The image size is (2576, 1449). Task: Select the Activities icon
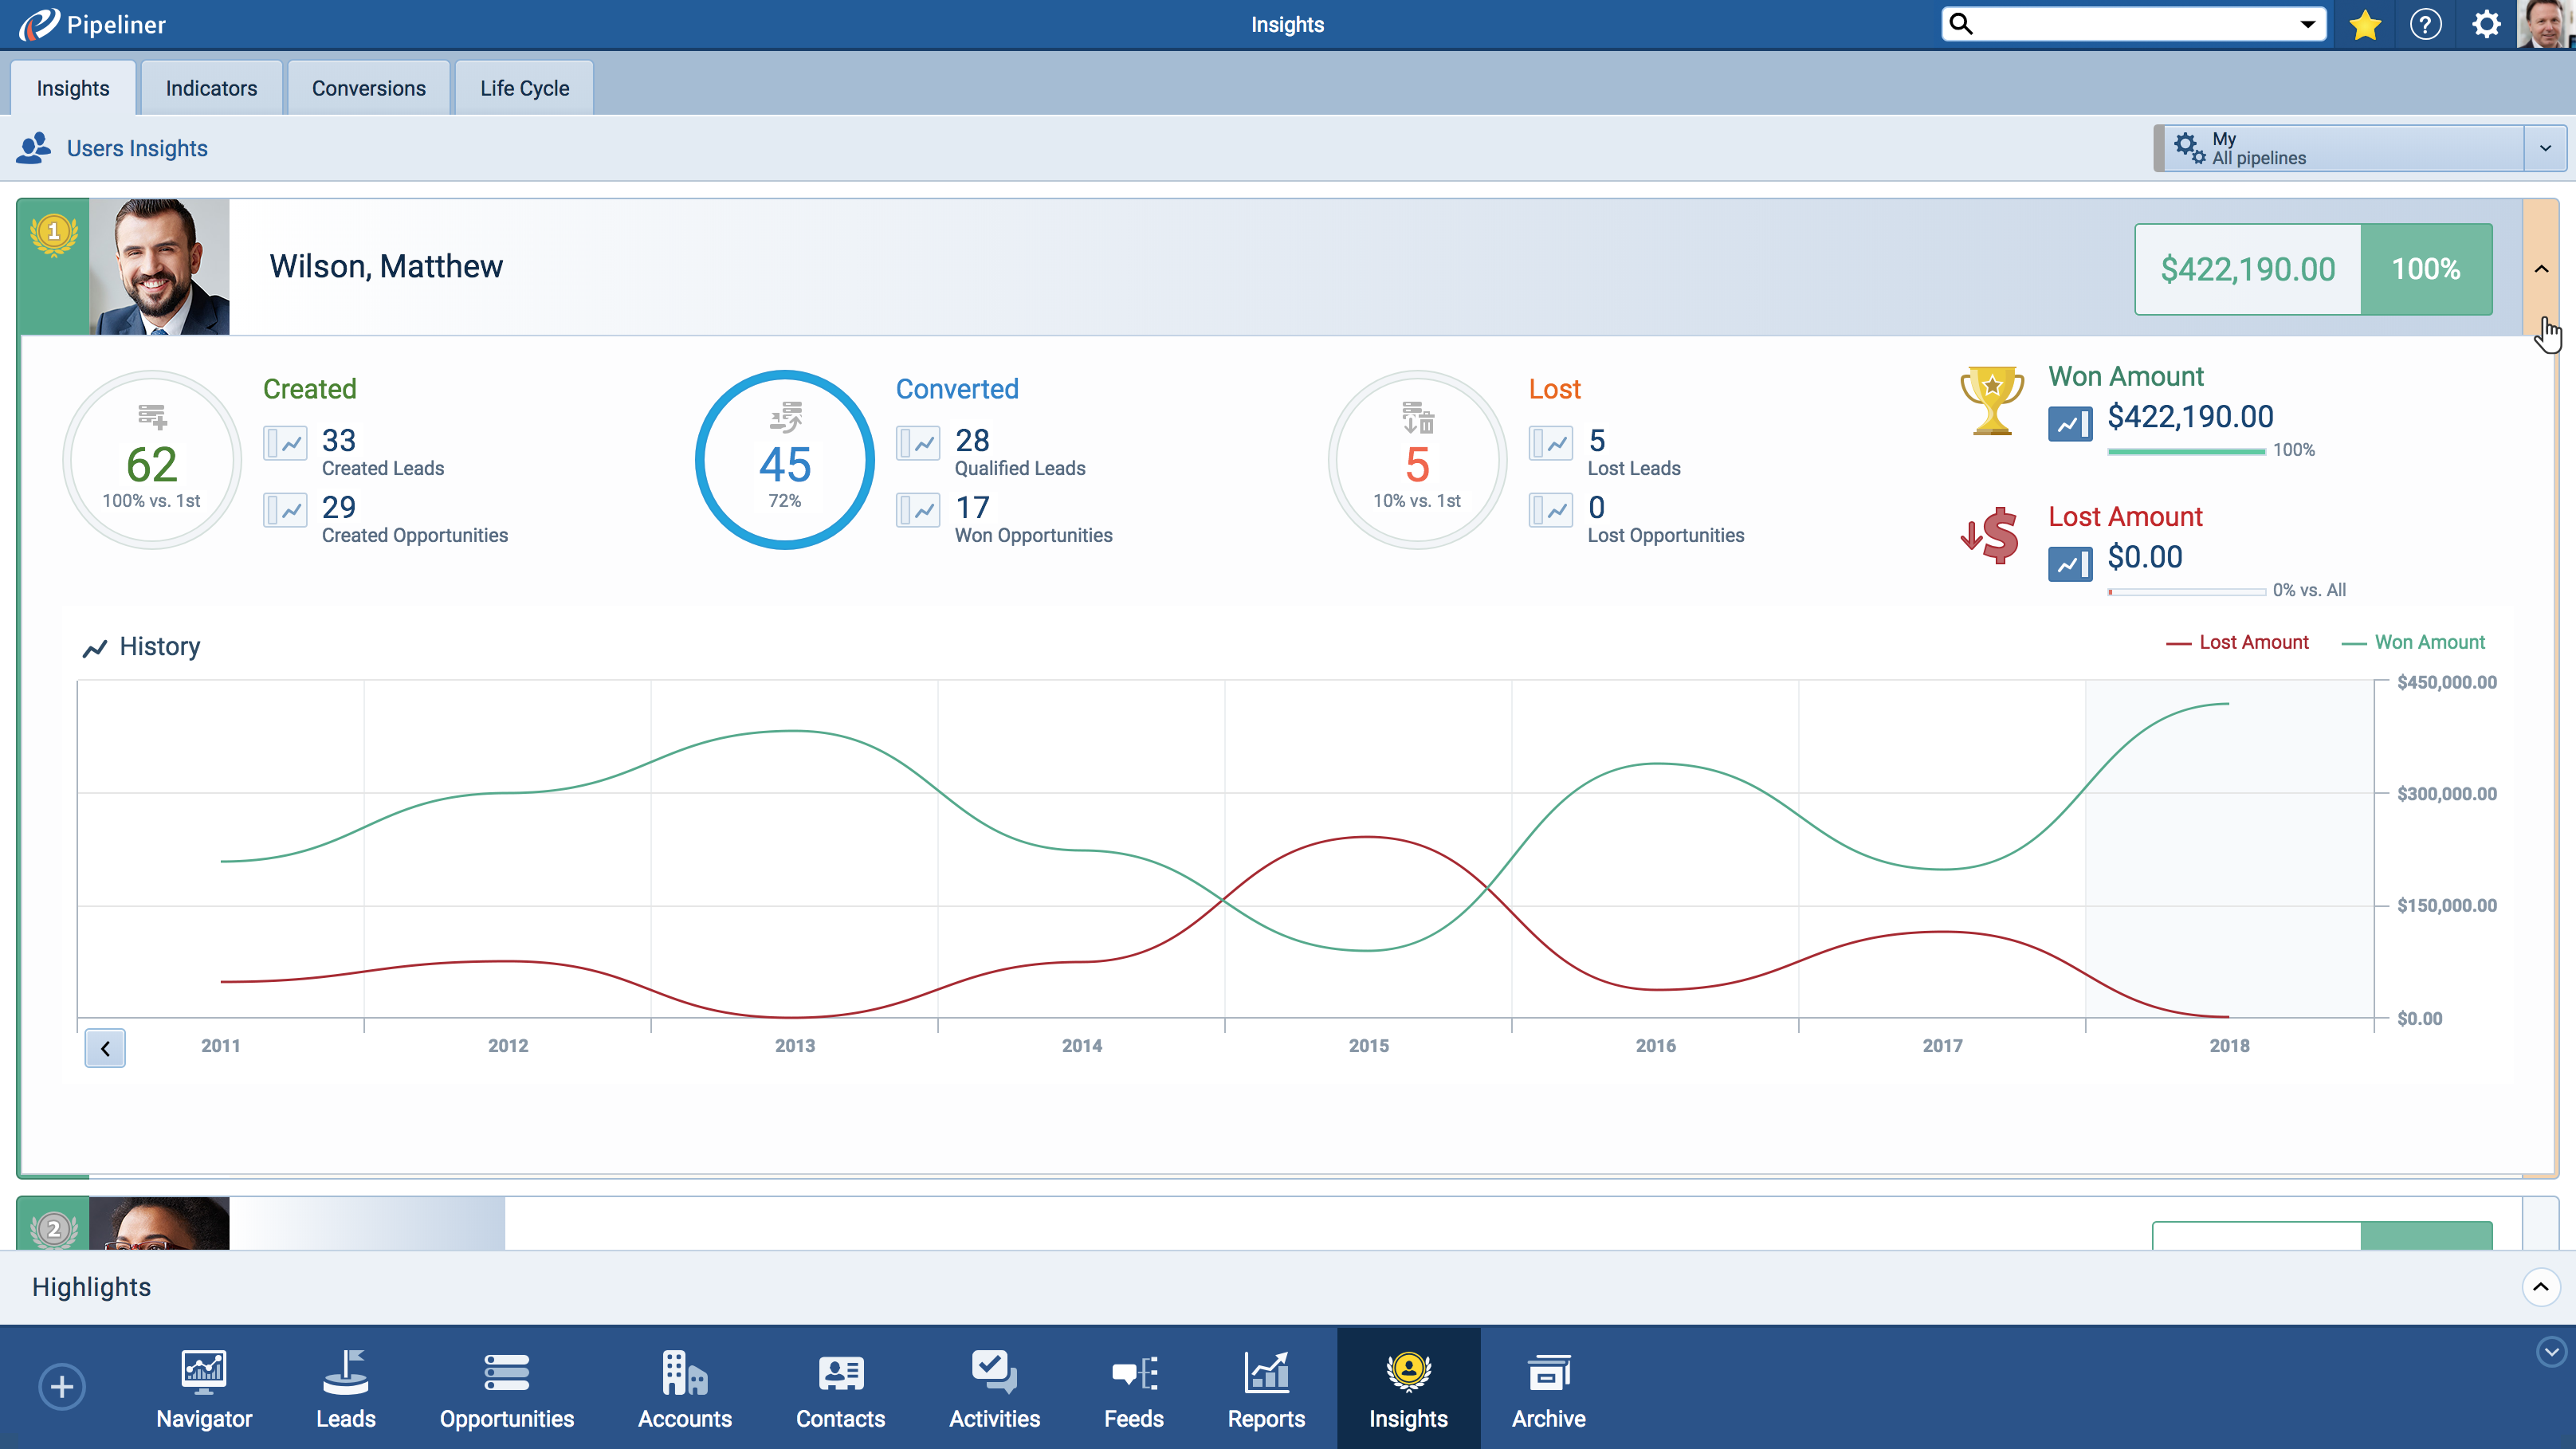click(993, 1388)
